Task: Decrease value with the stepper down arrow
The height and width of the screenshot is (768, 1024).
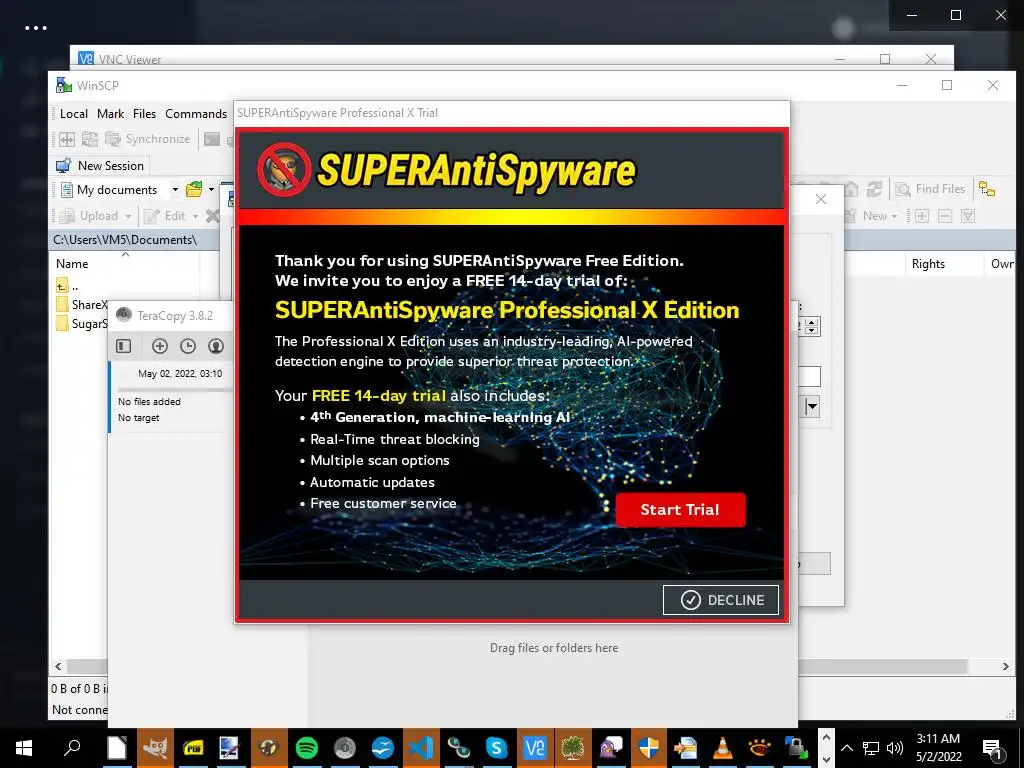Action: (812, 330)
